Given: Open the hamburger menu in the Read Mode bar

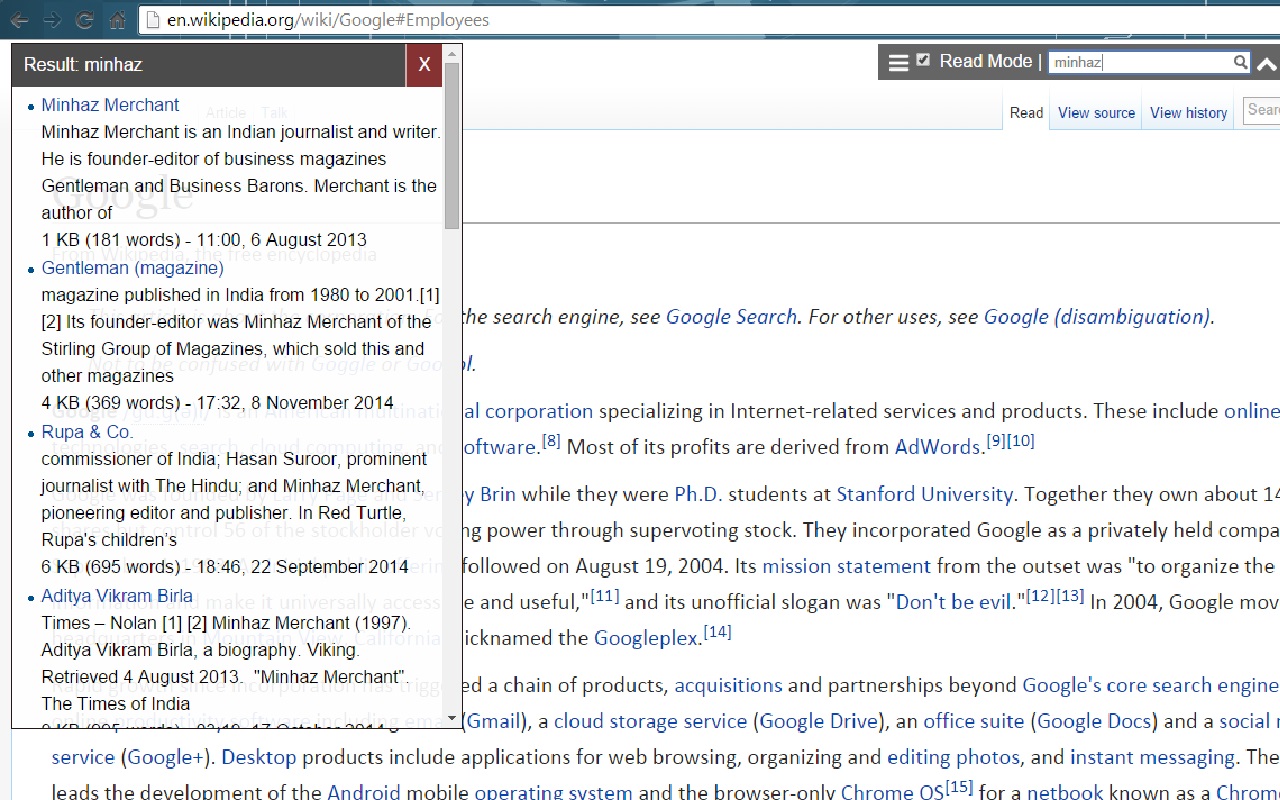Looking at the screenshot, I should pos(898,62).
